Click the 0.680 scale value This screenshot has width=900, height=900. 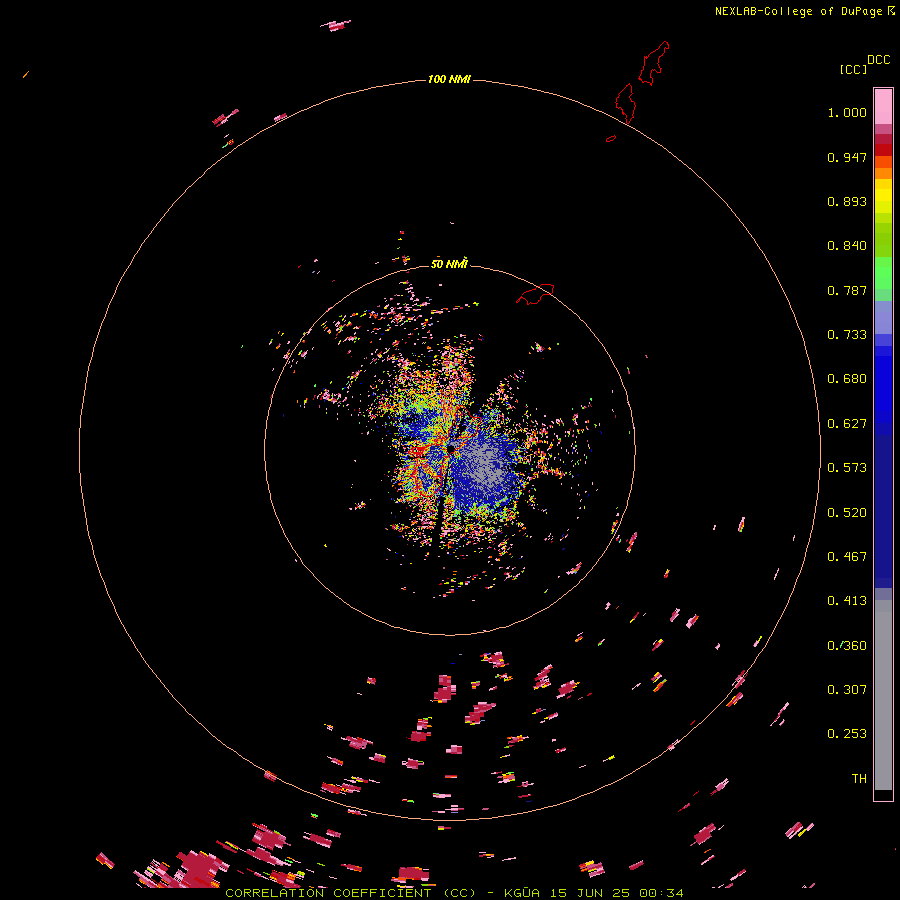pyautogui.click(x=847, y=379)
